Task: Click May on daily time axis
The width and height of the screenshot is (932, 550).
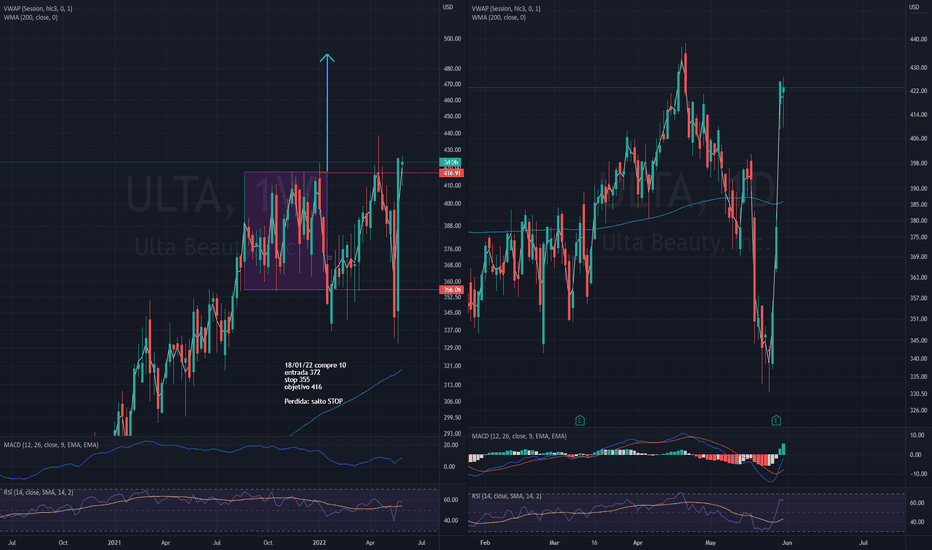Action: click(711, 542)
